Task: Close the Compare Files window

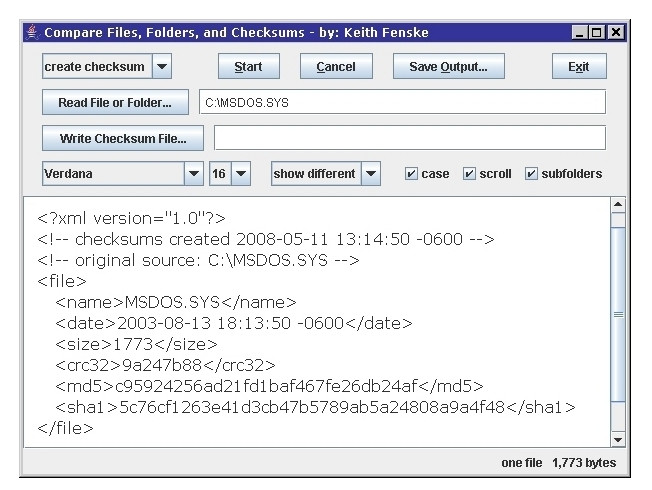Action: click(615, 32)
